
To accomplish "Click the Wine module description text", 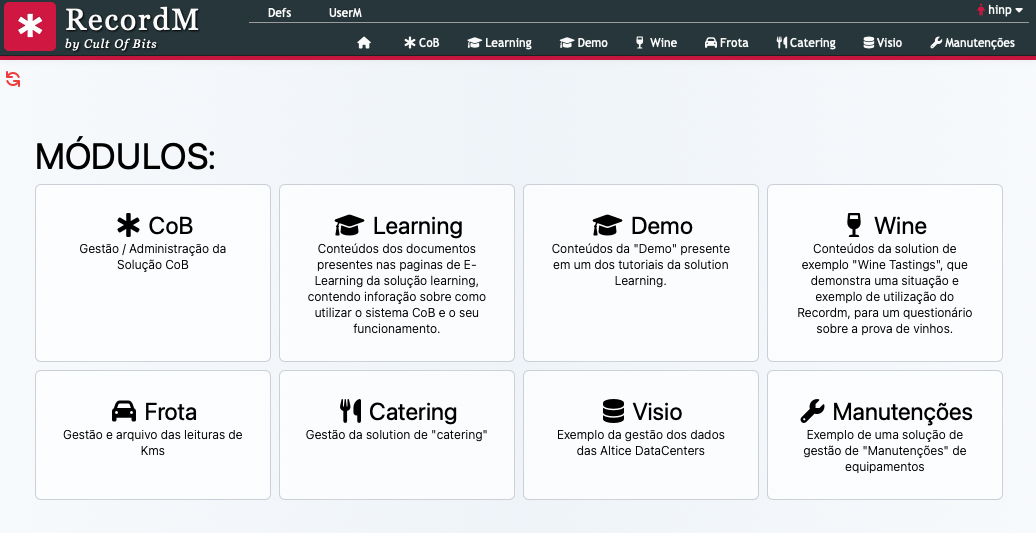I will click(885, 288).
